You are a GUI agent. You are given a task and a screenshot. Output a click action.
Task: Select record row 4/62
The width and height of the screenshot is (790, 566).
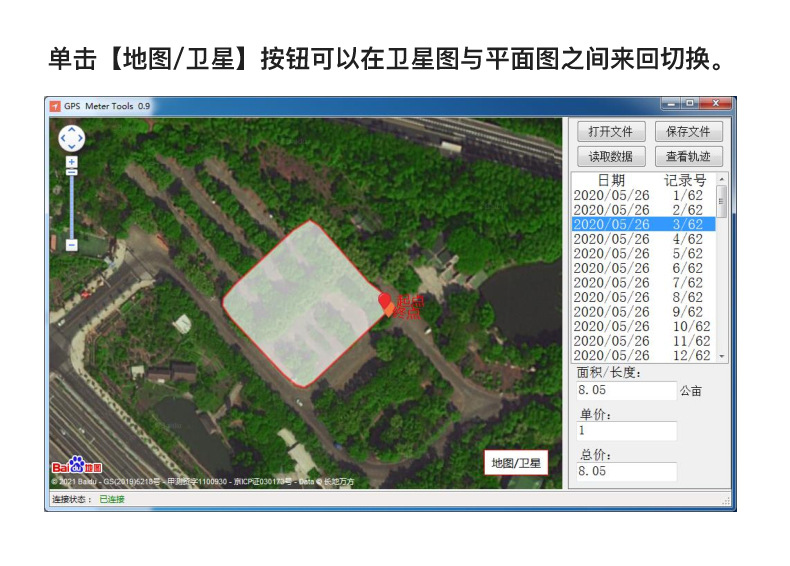pyautogui.click(x=643, y=238)
